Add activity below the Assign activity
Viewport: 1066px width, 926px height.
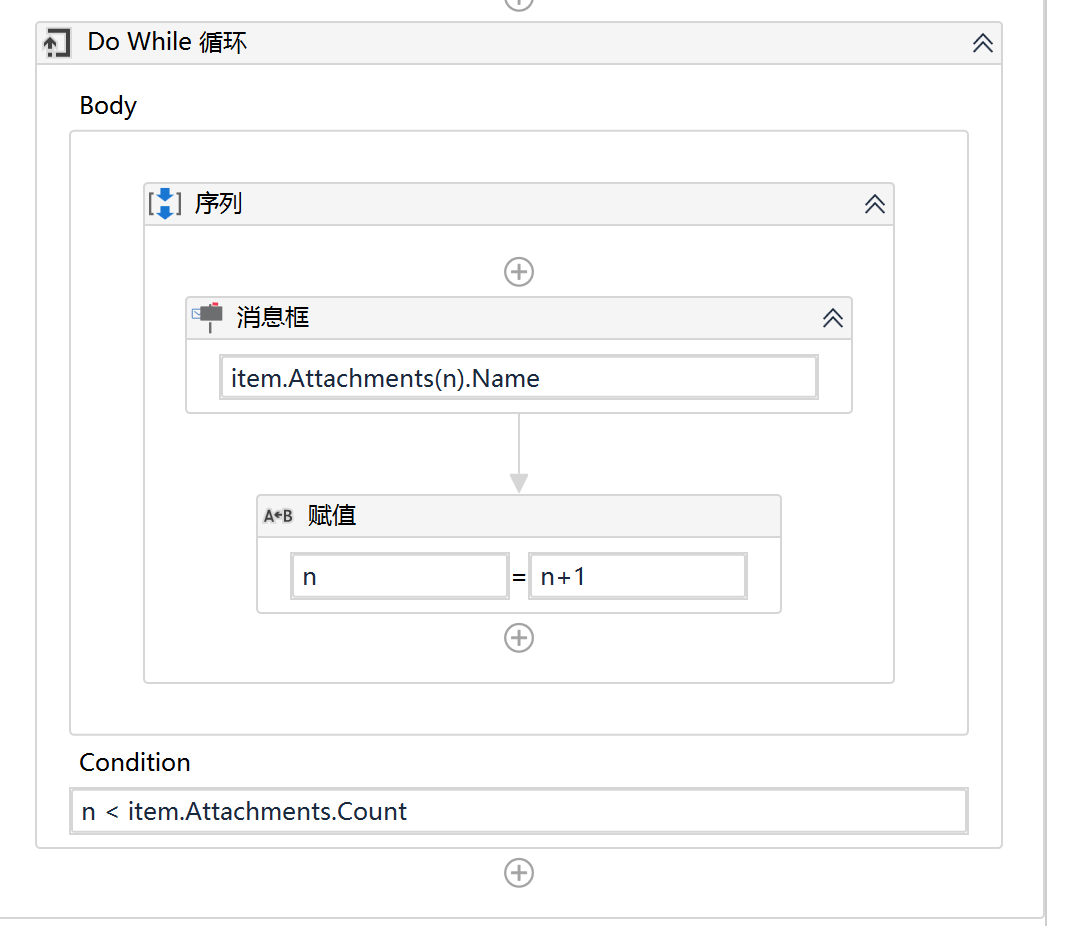[519, 638]
